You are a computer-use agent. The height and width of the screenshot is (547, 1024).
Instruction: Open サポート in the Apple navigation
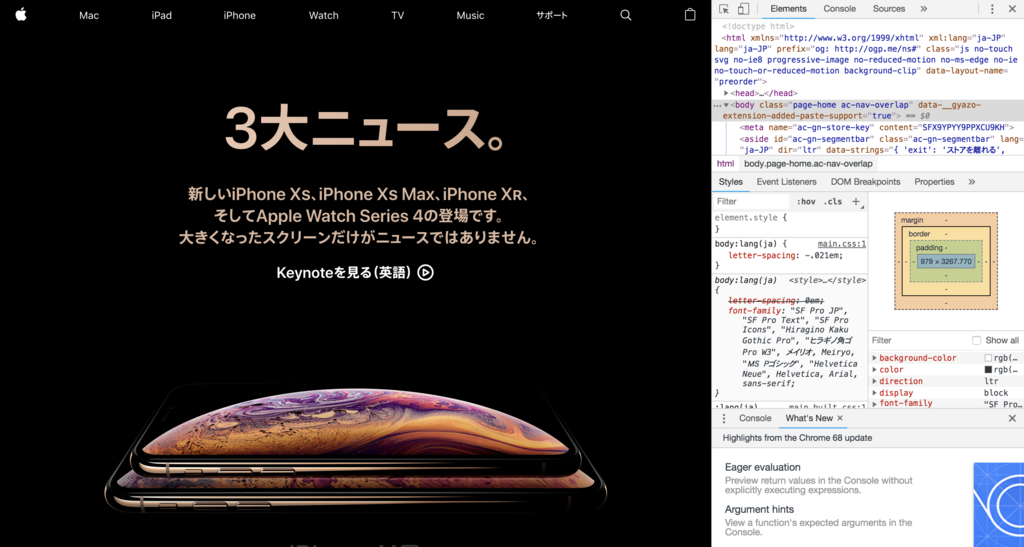coord(552,15)
